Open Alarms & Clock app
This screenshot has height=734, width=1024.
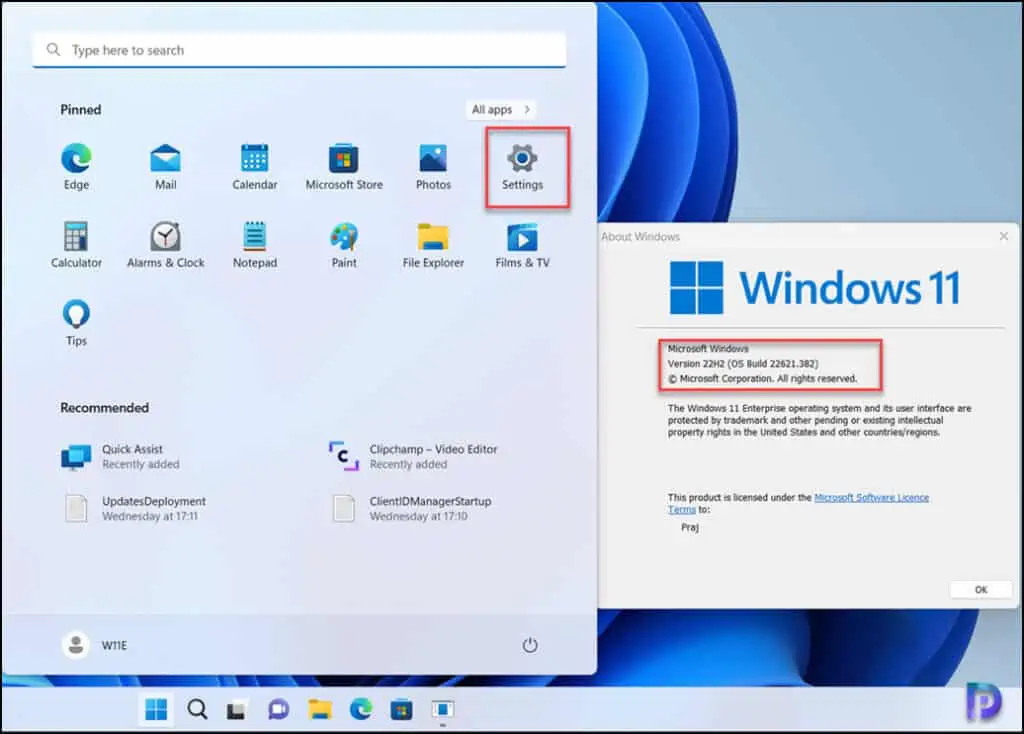[165, 245]
